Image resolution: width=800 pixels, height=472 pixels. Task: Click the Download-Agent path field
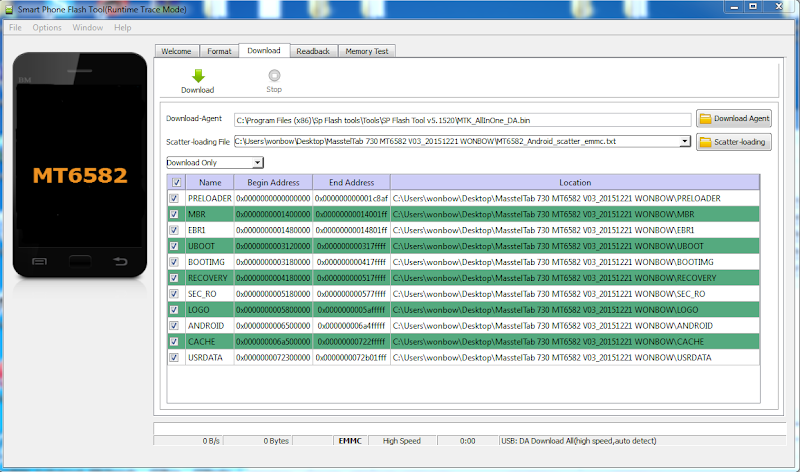463,120
